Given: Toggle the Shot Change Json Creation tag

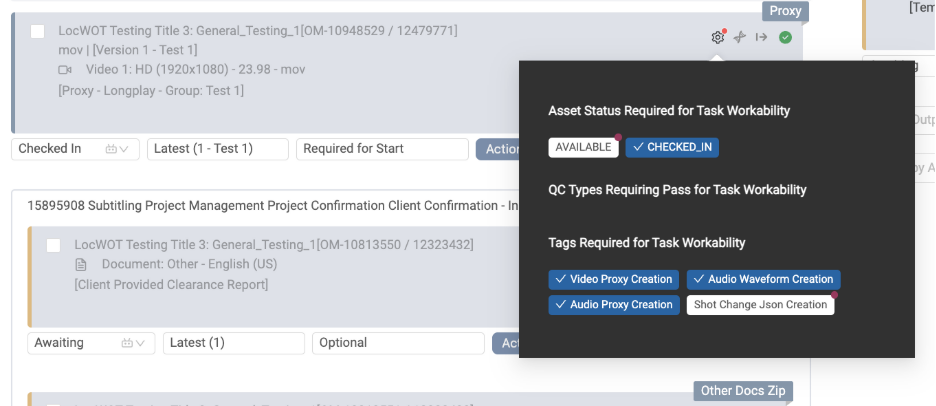Looking at the screenshot, I should coord(760,304).
